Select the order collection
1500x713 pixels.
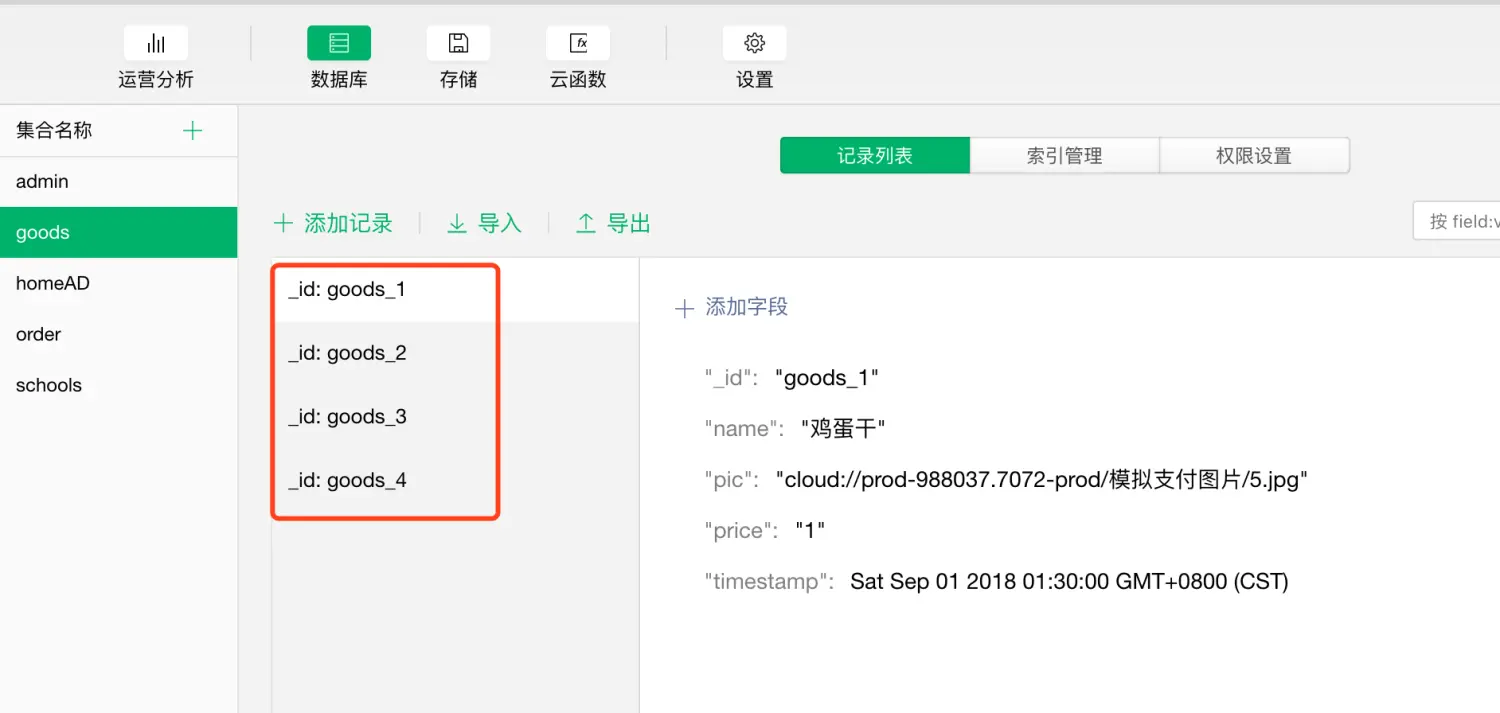[x=38, y=334]
